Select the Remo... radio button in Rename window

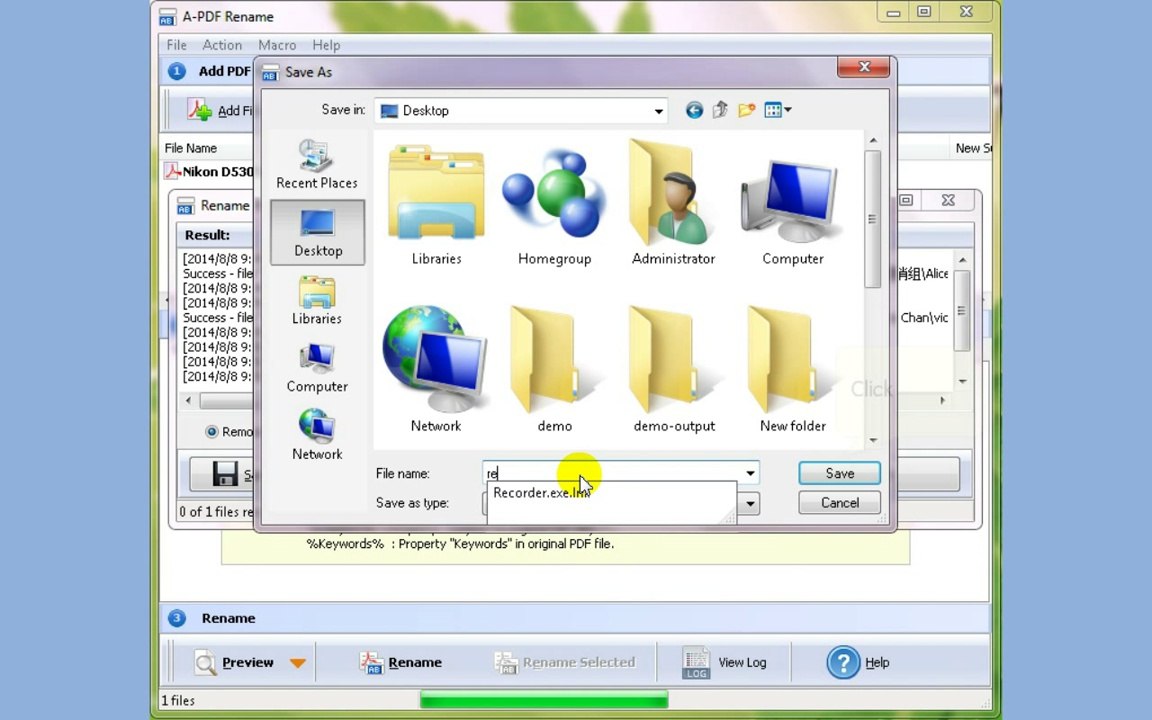[x=212, y=431]
